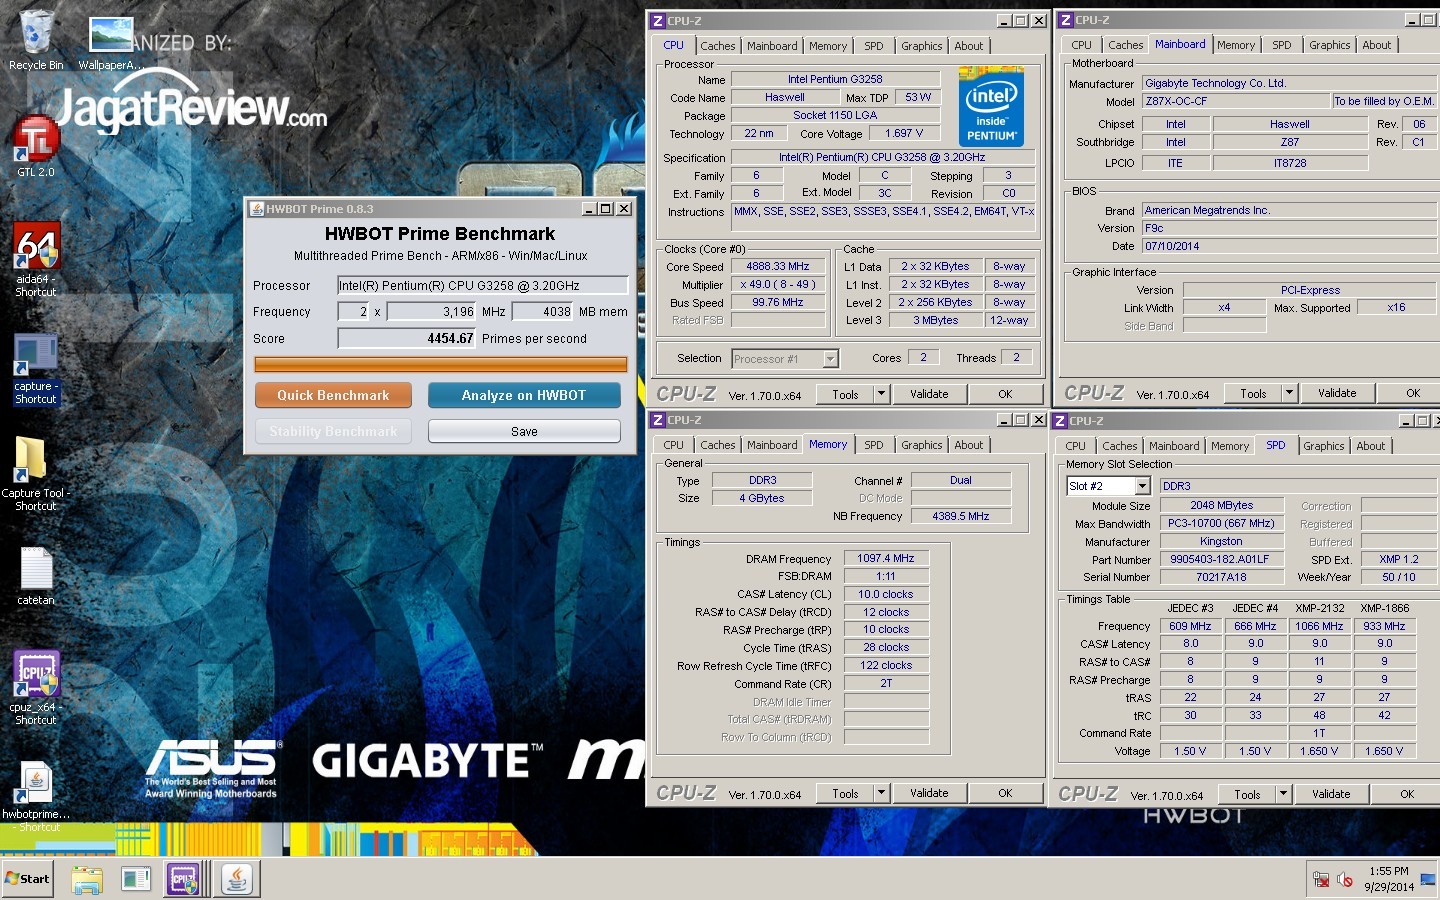Click the Multiplier value x 49.0

click(x=777, y=285)
